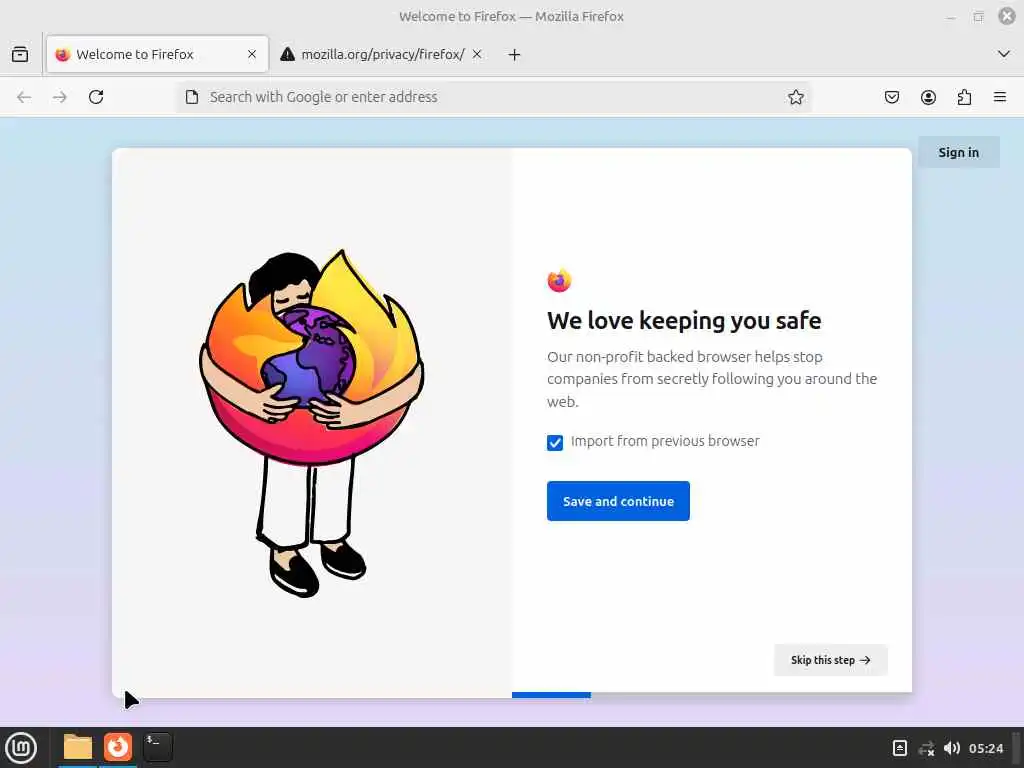This screenshot has height=768, width=1024.
Task: Open the network connection tray icon
Action: point(926,748)
